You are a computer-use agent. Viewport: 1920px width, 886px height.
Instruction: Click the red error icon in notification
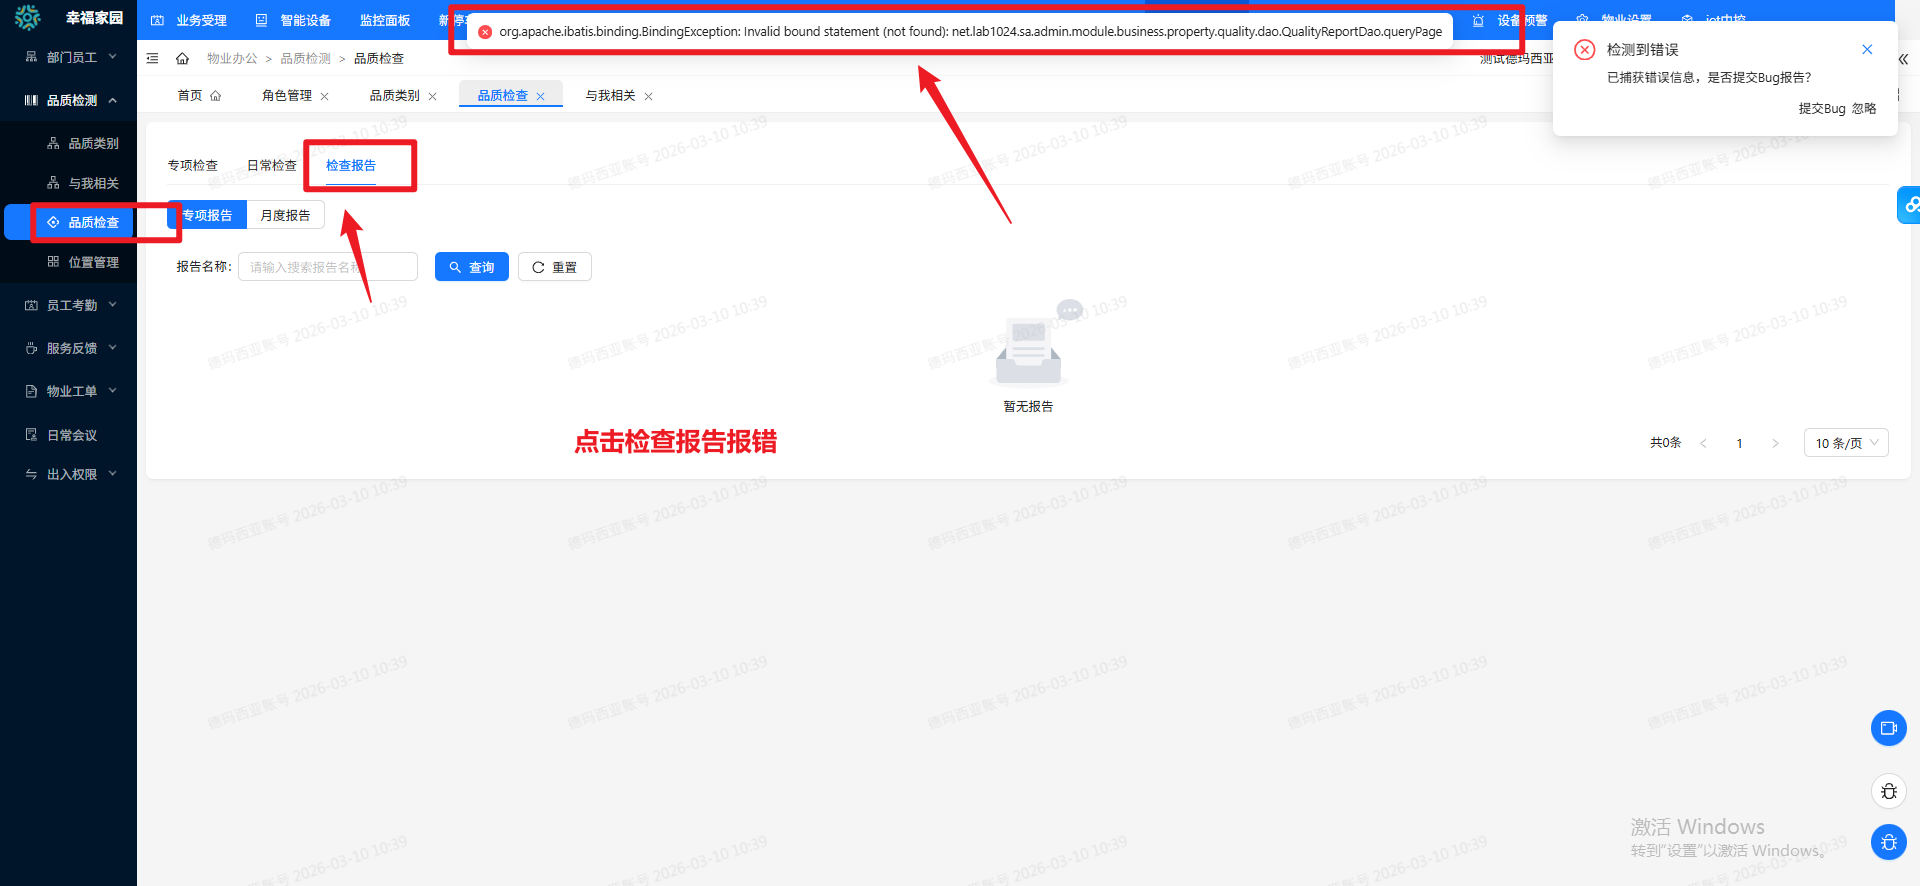[x=1584, y=50]
